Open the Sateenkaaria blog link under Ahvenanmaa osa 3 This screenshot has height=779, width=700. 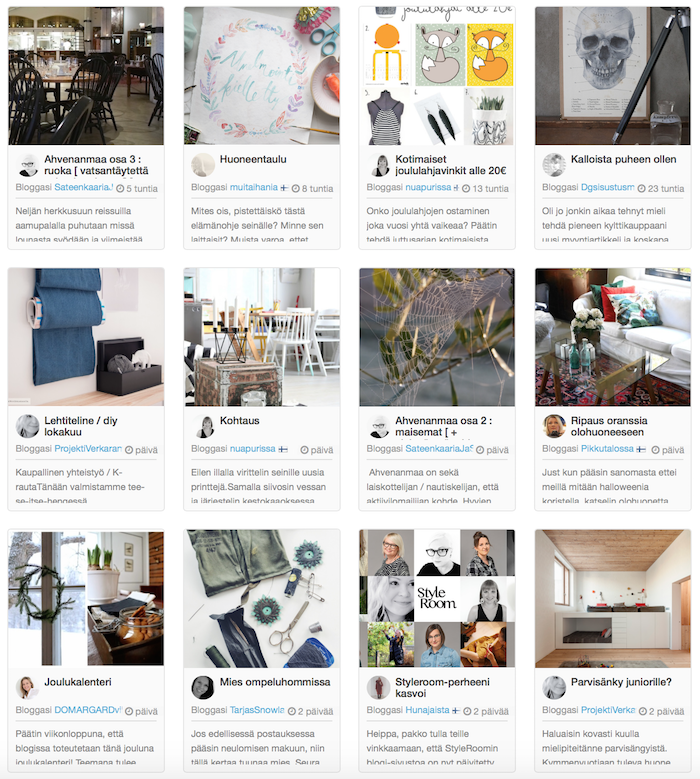(83, 187)
